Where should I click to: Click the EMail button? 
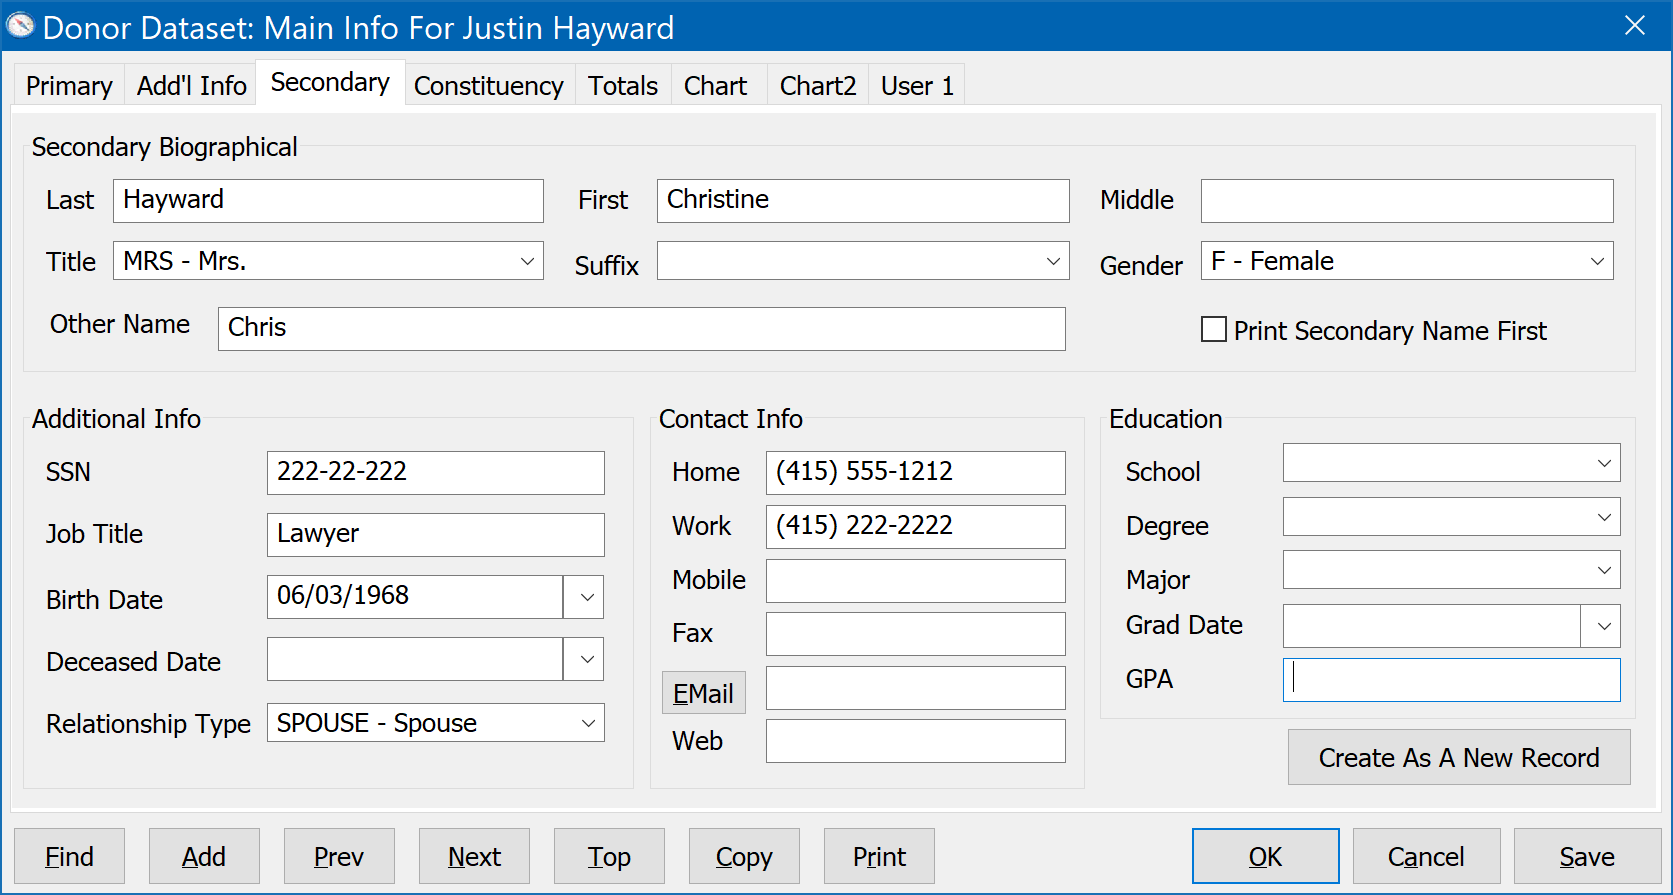coord(704,693)
